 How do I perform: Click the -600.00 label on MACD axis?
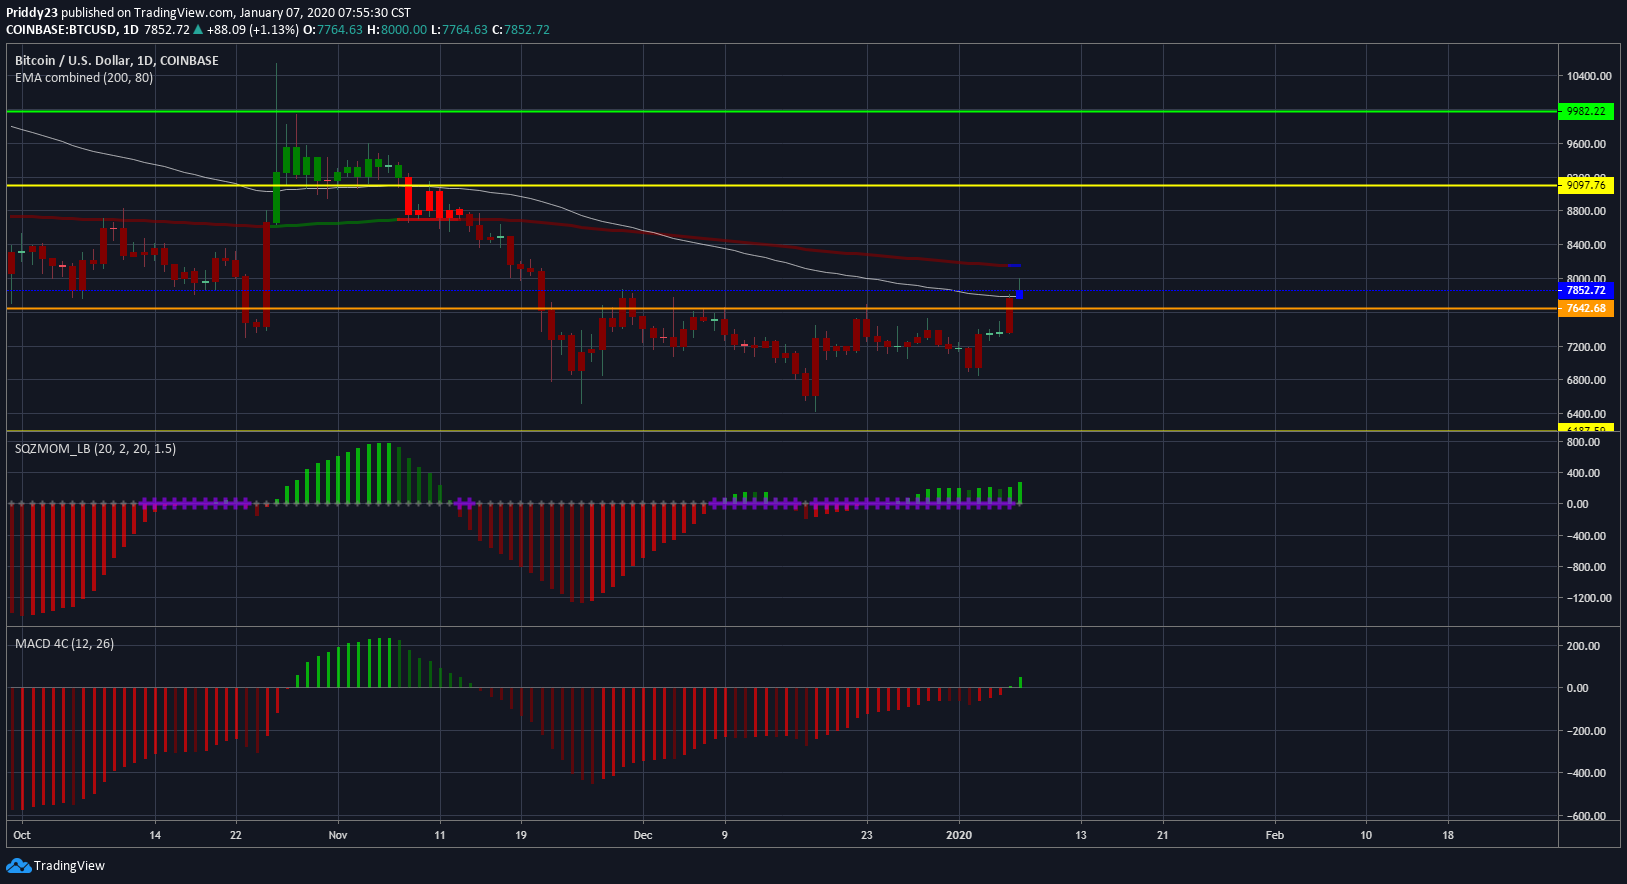1587,816
